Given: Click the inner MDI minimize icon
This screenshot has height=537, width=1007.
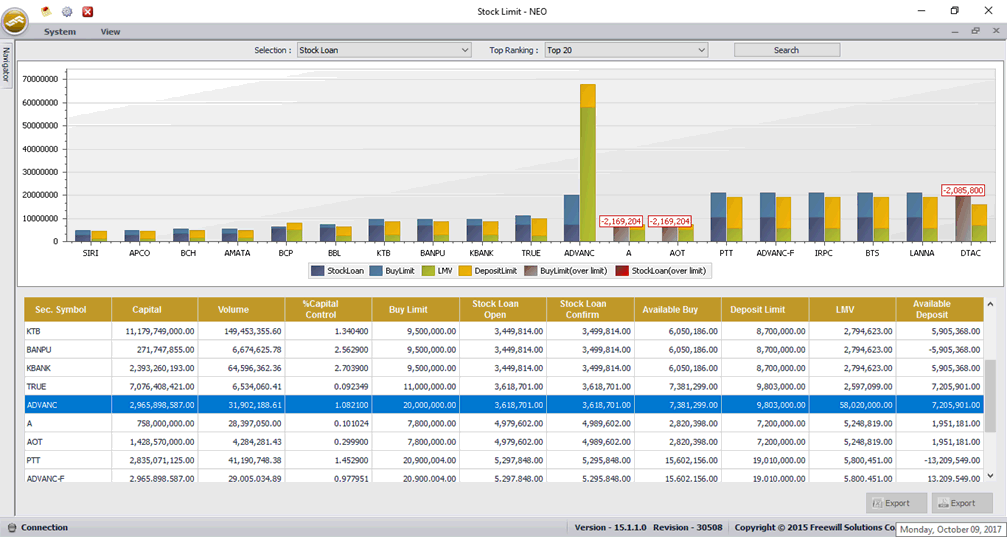Looking at the screenshot, I should pos(956,31).
